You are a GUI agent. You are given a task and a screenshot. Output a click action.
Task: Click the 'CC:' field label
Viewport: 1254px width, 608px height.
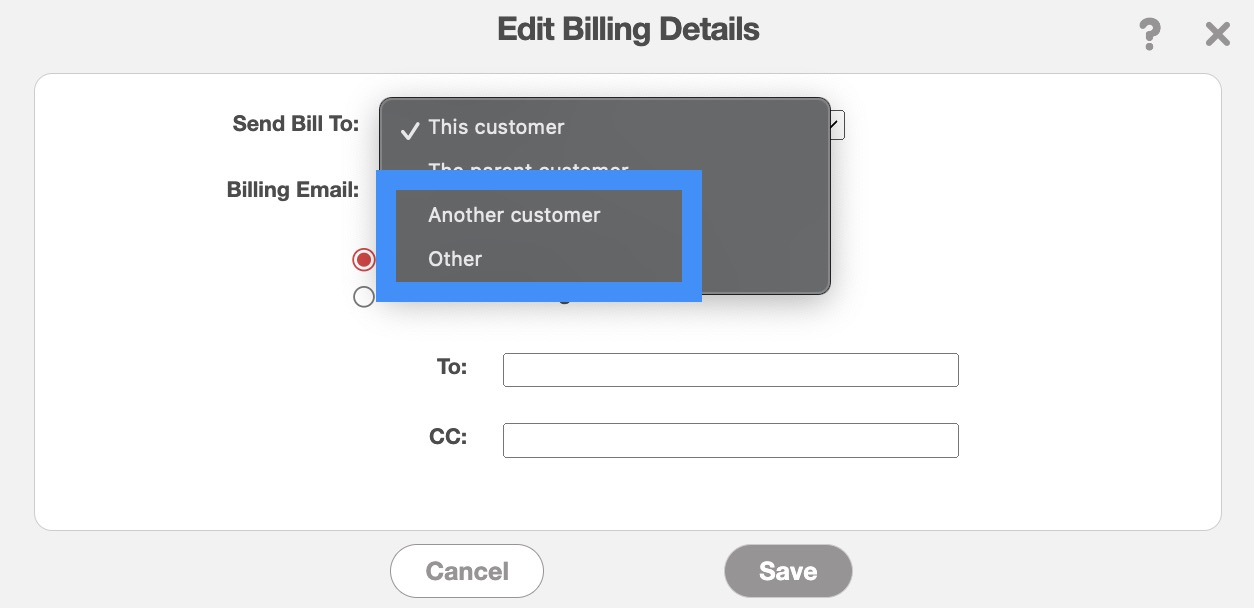(448, 437)
